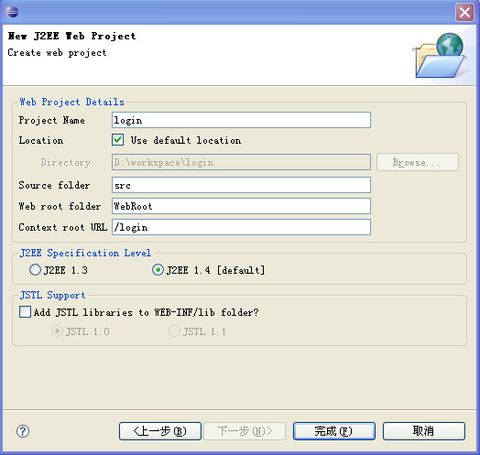
Task: Click the Web root folder field
Action: 241,206
